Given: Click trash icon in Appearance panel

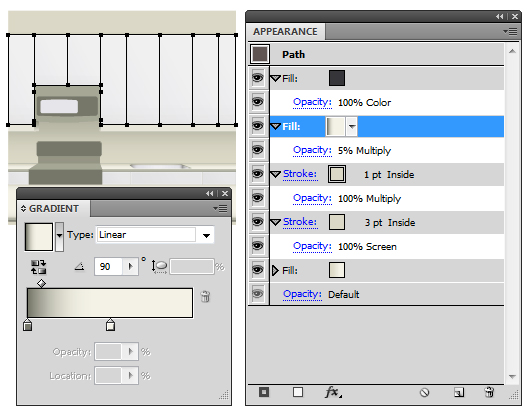Looking at the screenshot, I should tap(489, 392).
